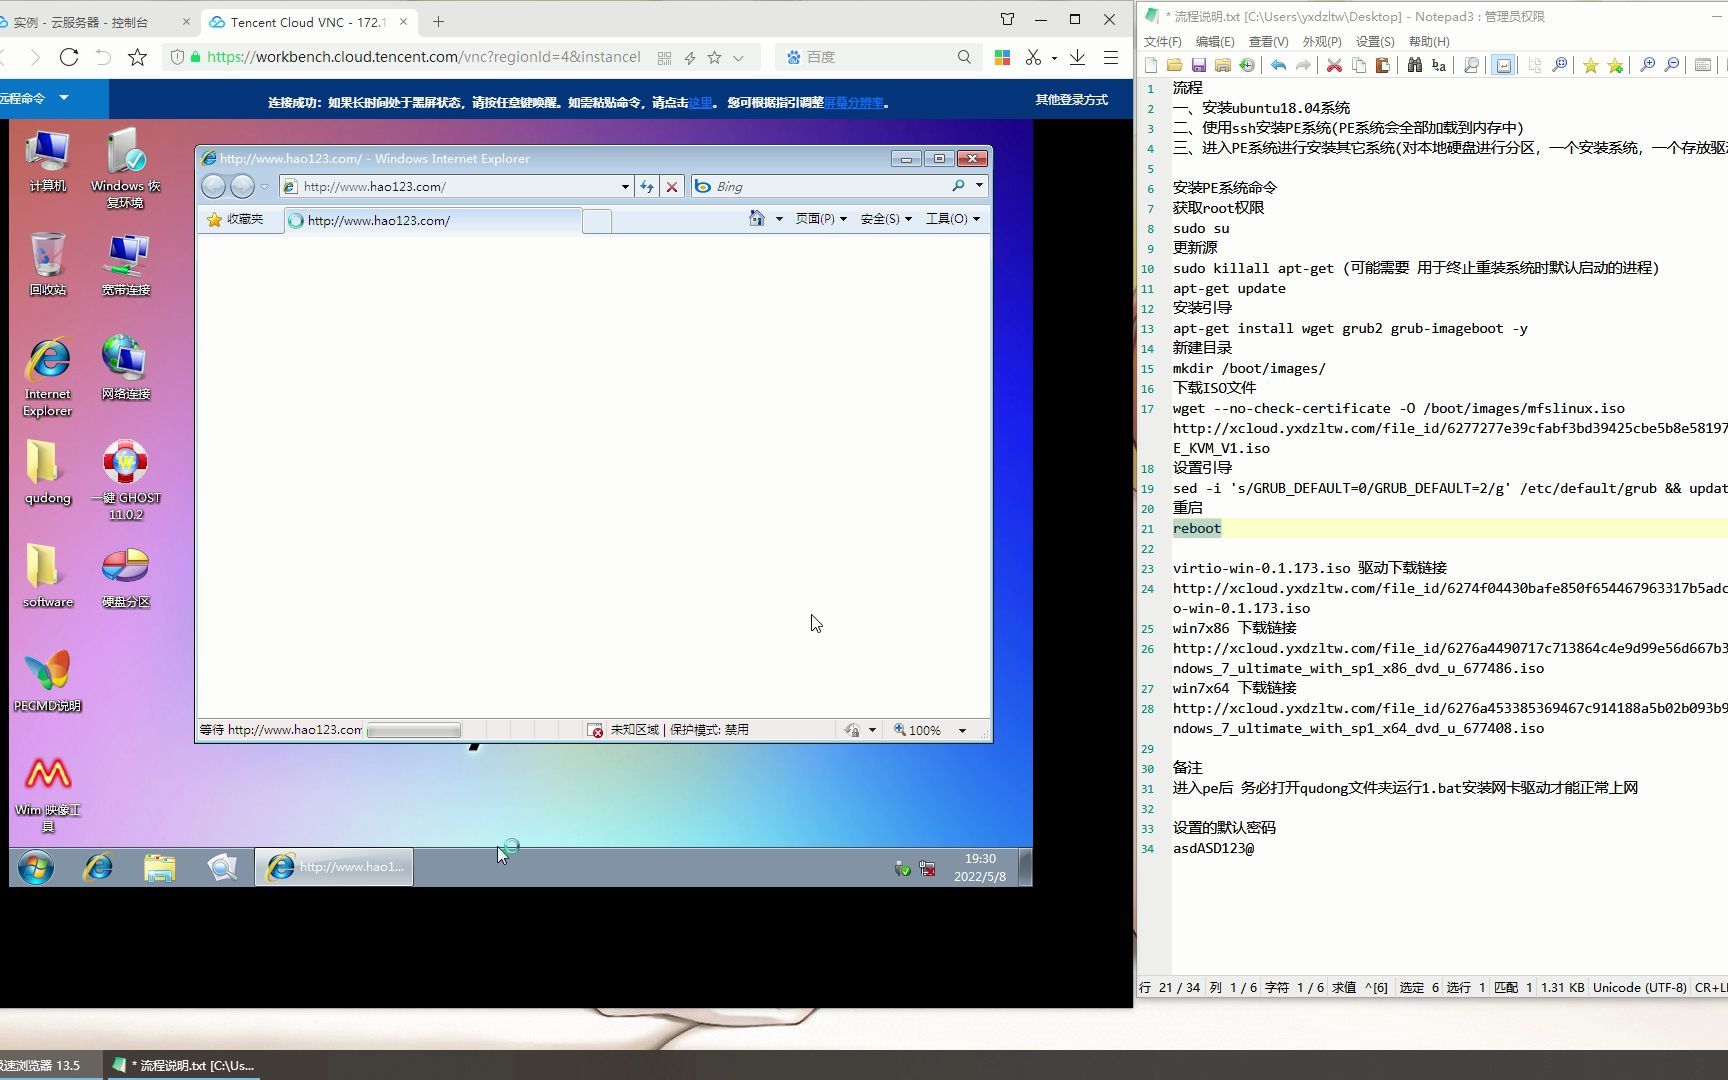Screen dimensions: 1728x1080
Task: Select the 硬盘分区 desktop icon
Action: coord(126,577)
